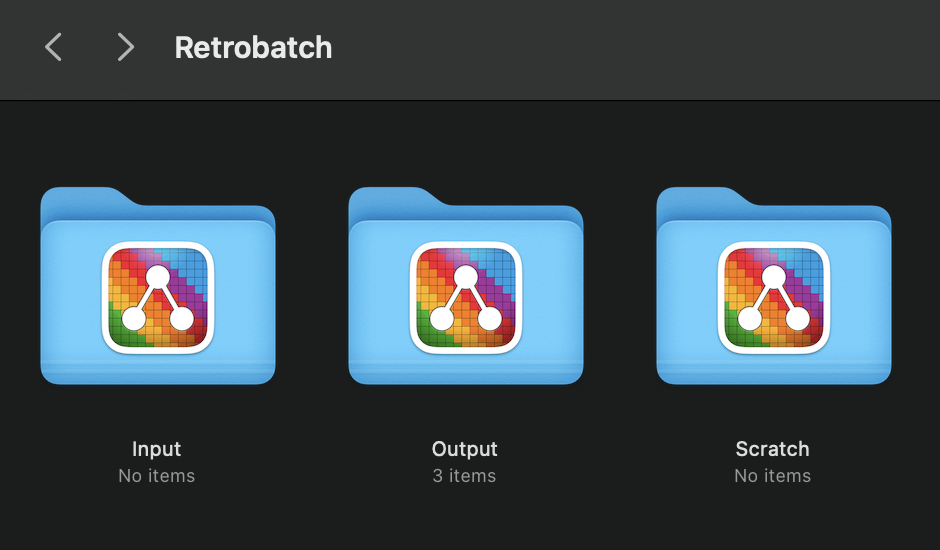Select the Output folder icon
Screen dimensions: 940x550
(x=466, y=285)
